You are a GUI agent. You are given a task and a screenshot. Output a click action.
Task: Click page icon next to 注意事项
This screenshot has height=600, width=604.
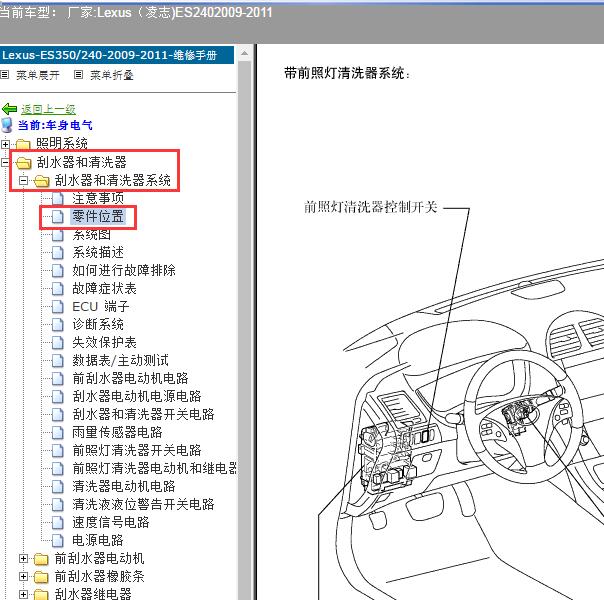click(x=57, y=198)
